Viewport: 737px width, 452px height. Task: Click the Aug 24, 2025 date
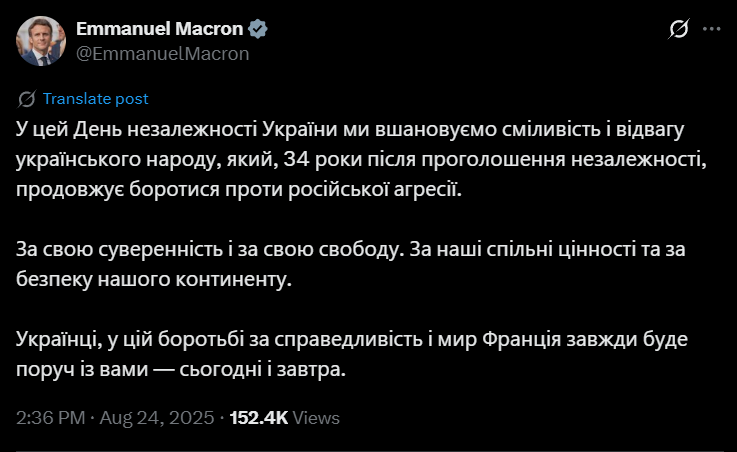point(159,418)
